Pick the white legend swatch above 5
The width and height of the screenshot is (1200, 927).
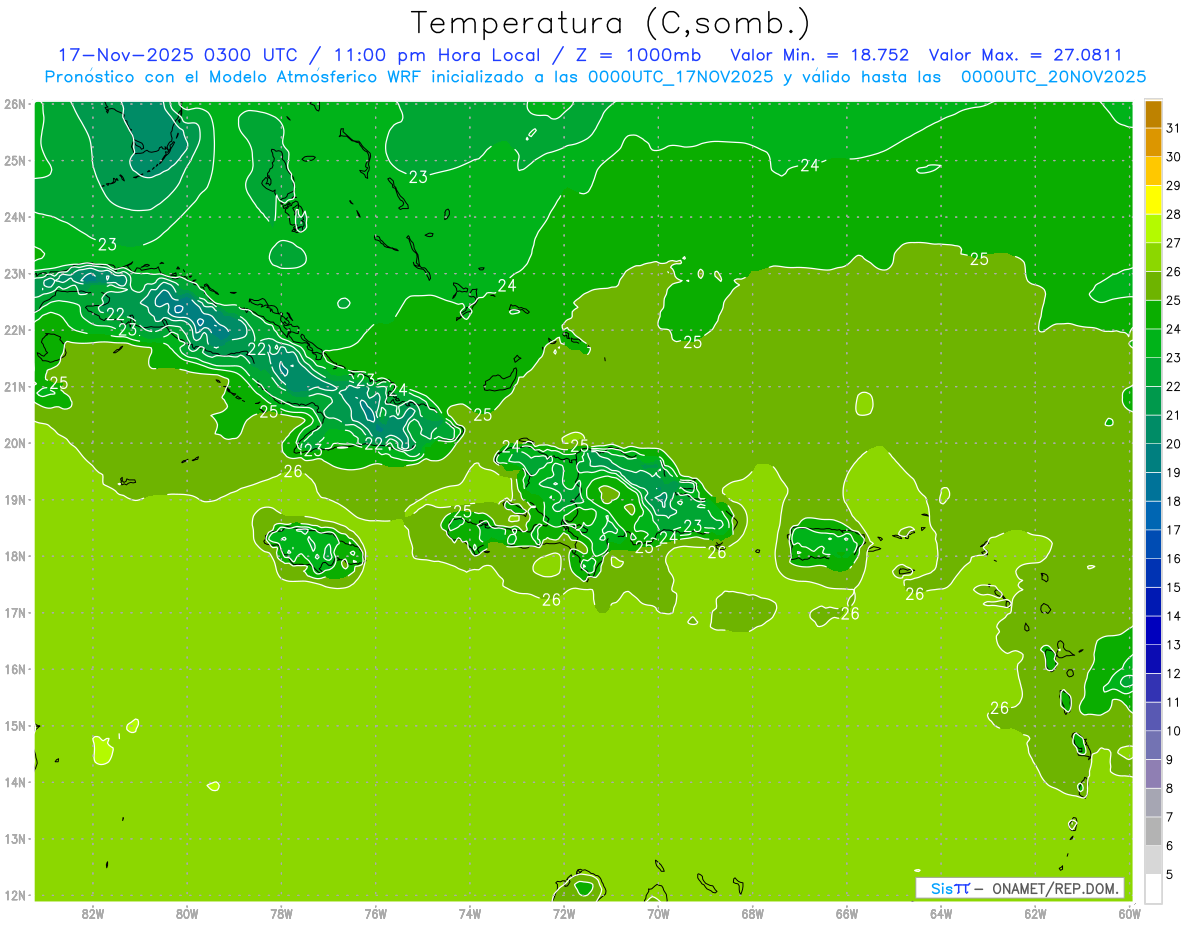pos(1153,888)
